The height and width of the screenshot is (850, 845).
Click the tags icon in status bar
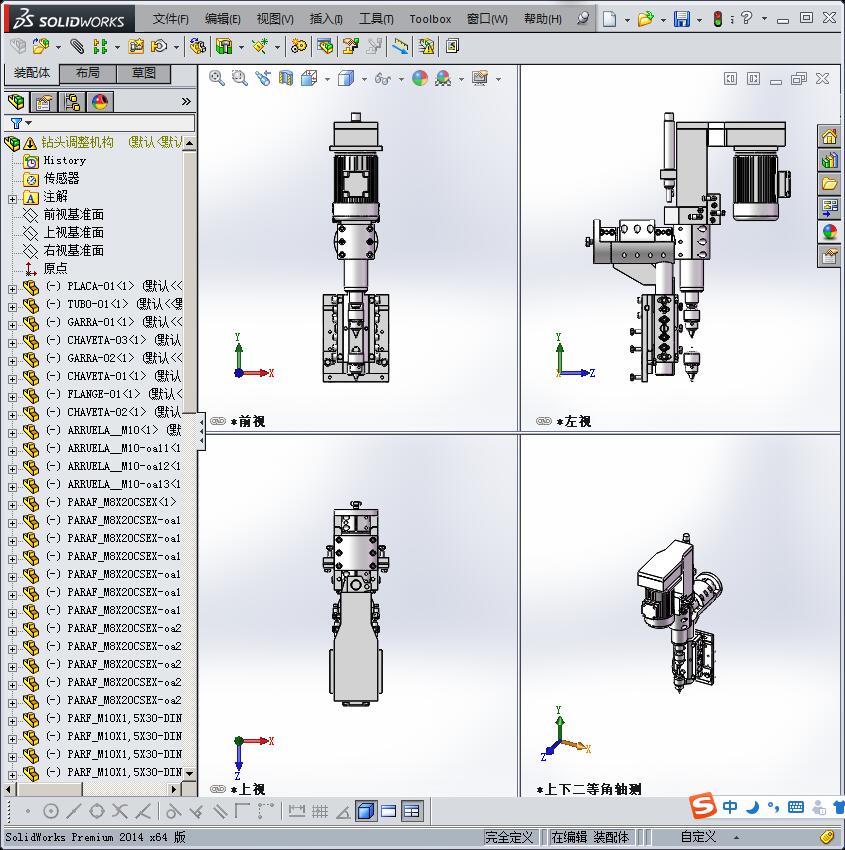click(x=827, y=837)
